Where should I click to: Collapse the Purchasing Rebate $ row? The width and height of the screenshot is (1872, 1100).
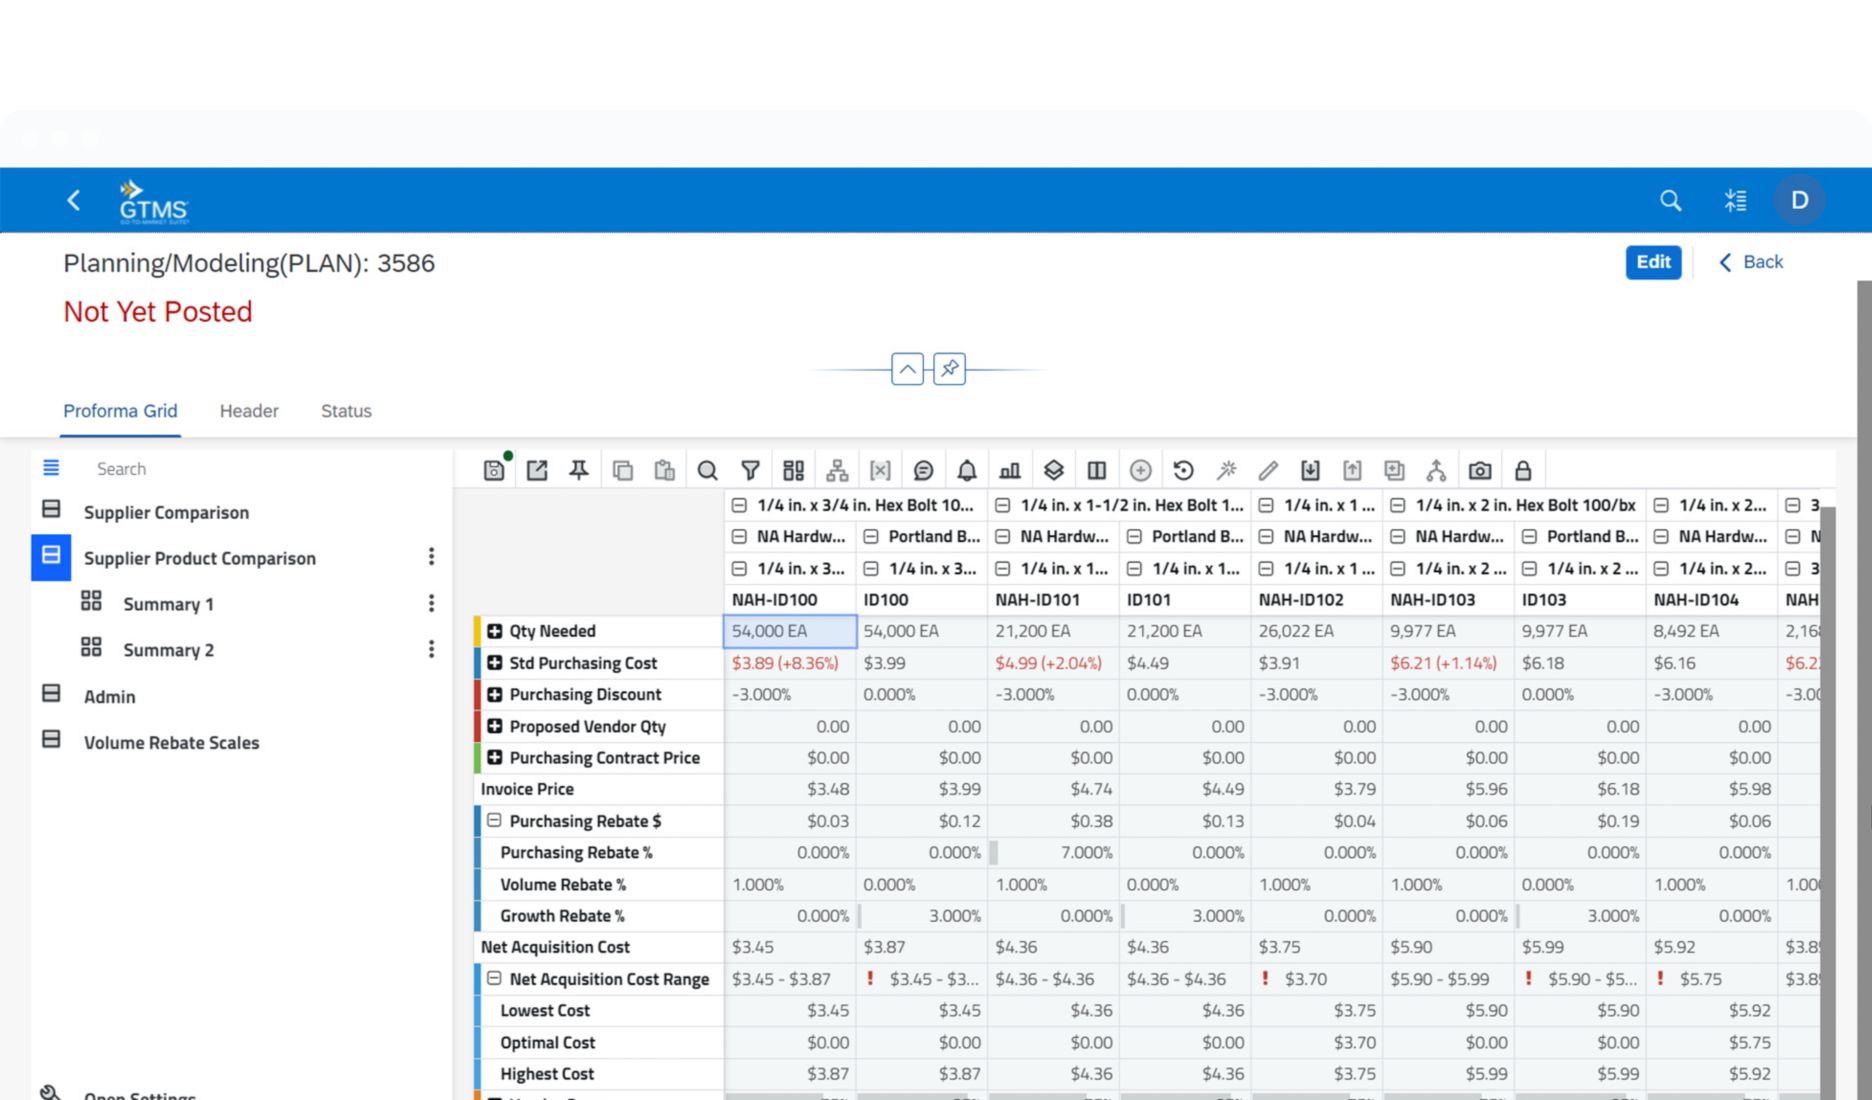(x=494, y=820)
